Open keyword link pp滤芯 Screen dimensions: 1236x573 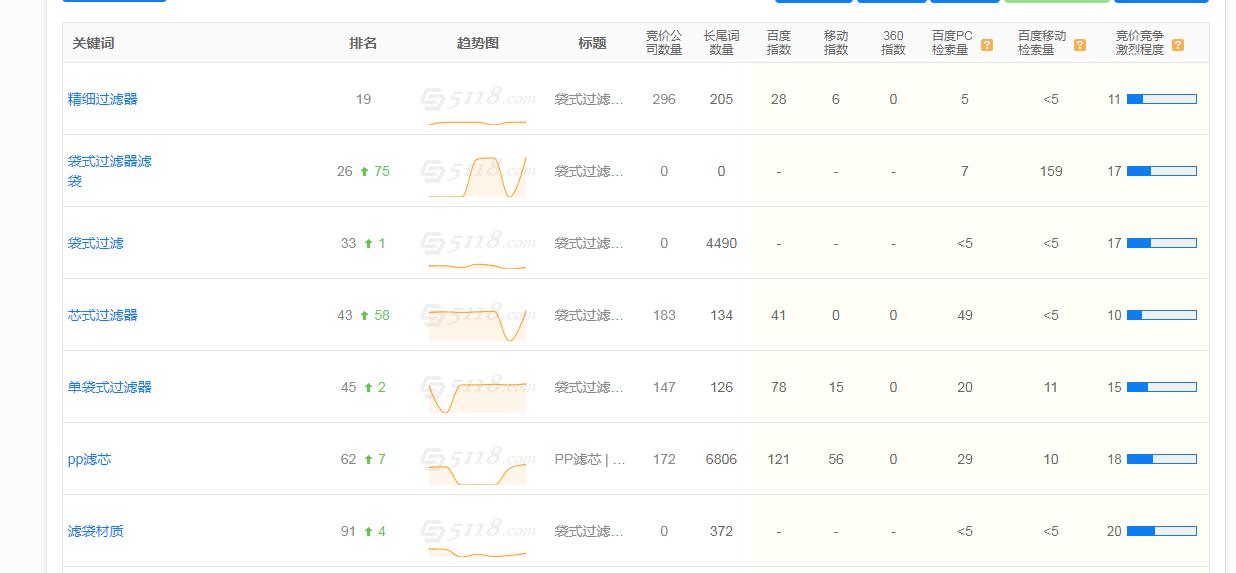(89, 459)
